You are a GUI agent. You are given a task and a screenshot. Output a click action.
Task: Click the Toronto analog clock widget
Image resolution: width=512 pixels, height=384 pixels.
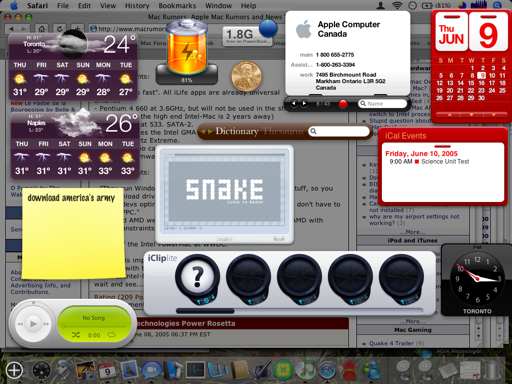point(477,279)
